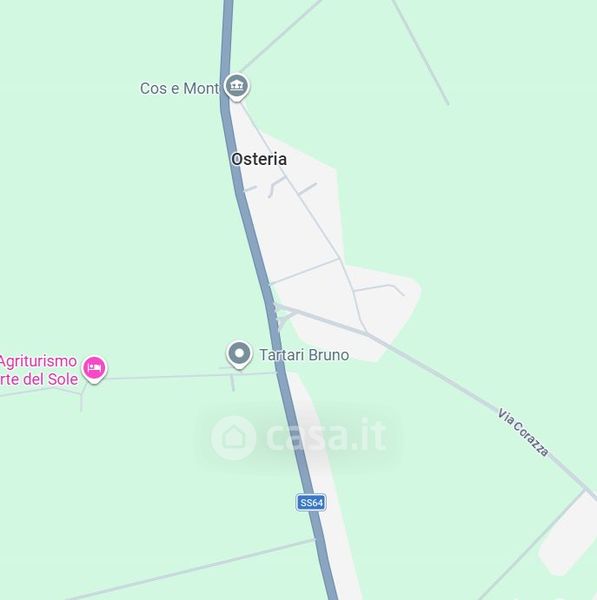
Task: Click the SS64 road shield icon
Action: tap(311, 502)
